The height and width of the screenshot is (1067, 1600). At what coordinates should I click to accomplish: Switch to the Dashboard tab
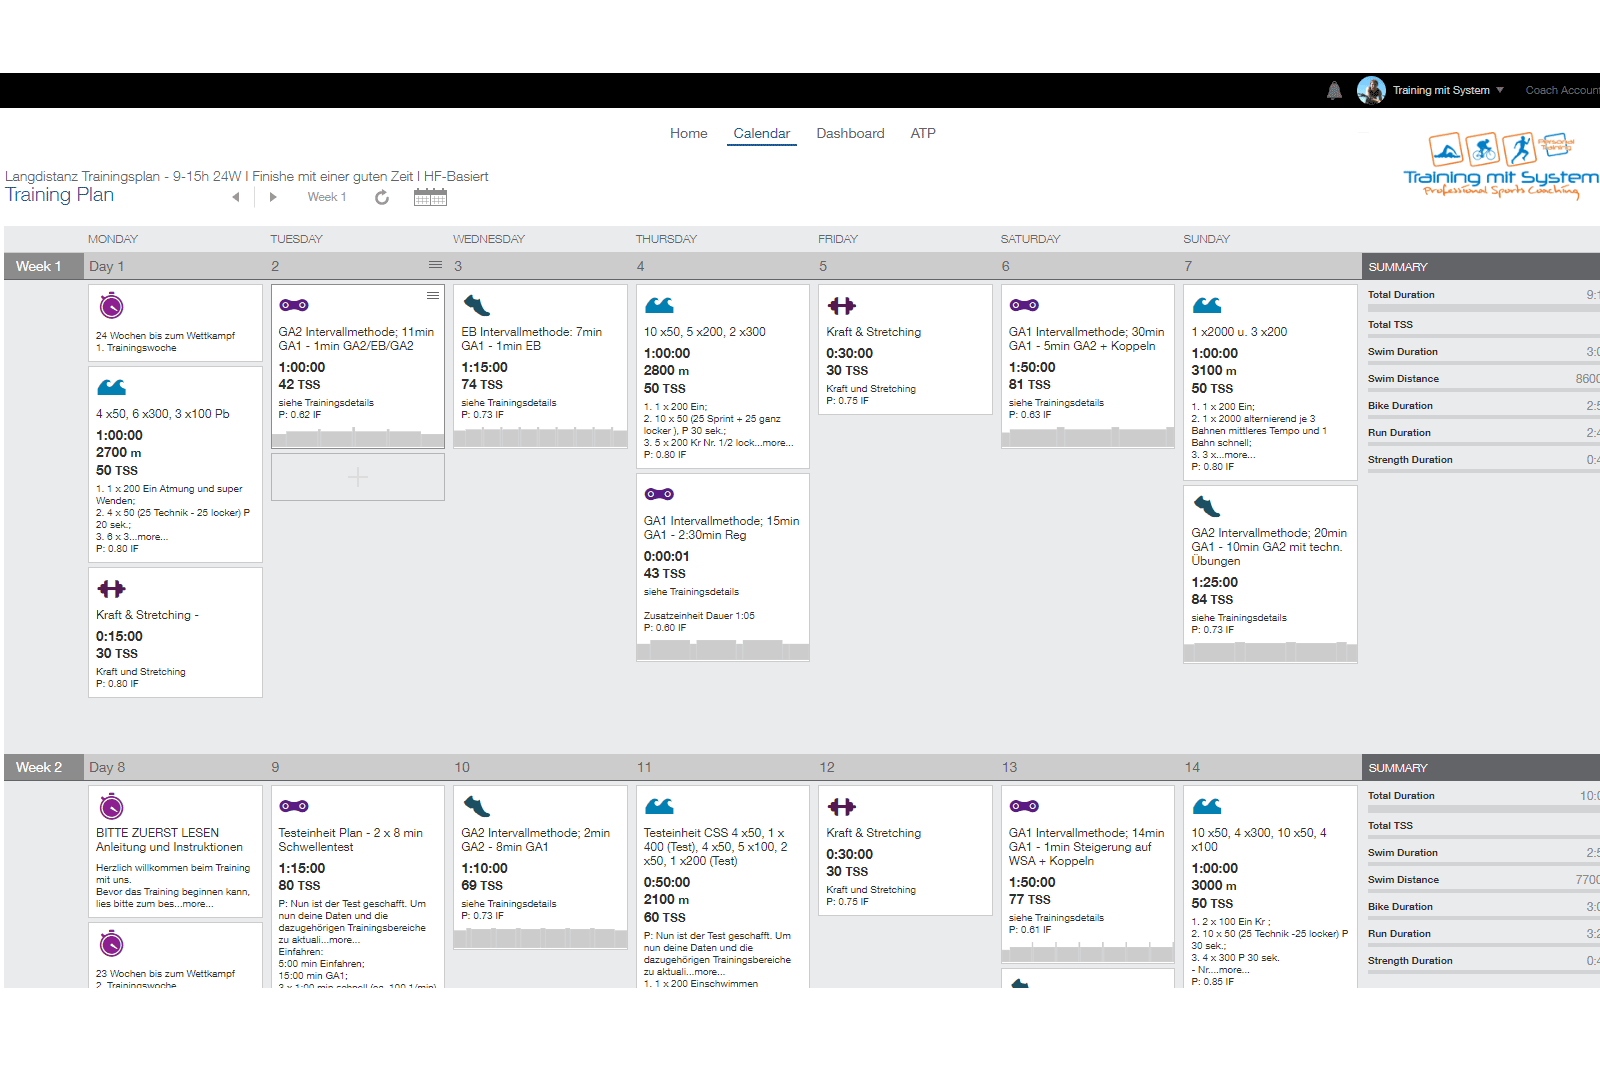(x=850, y=134)
